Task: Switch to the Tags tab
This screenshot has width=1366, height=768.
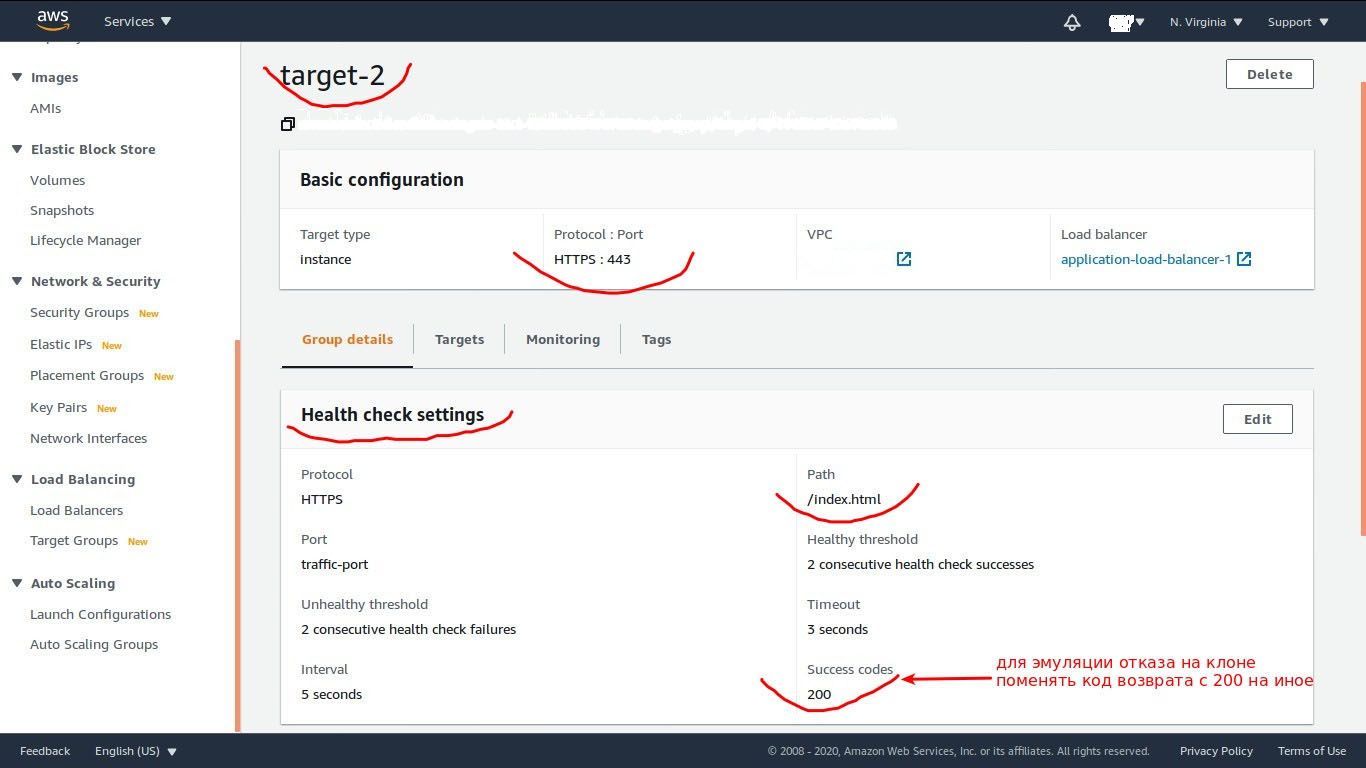Action: coord(656,340)
